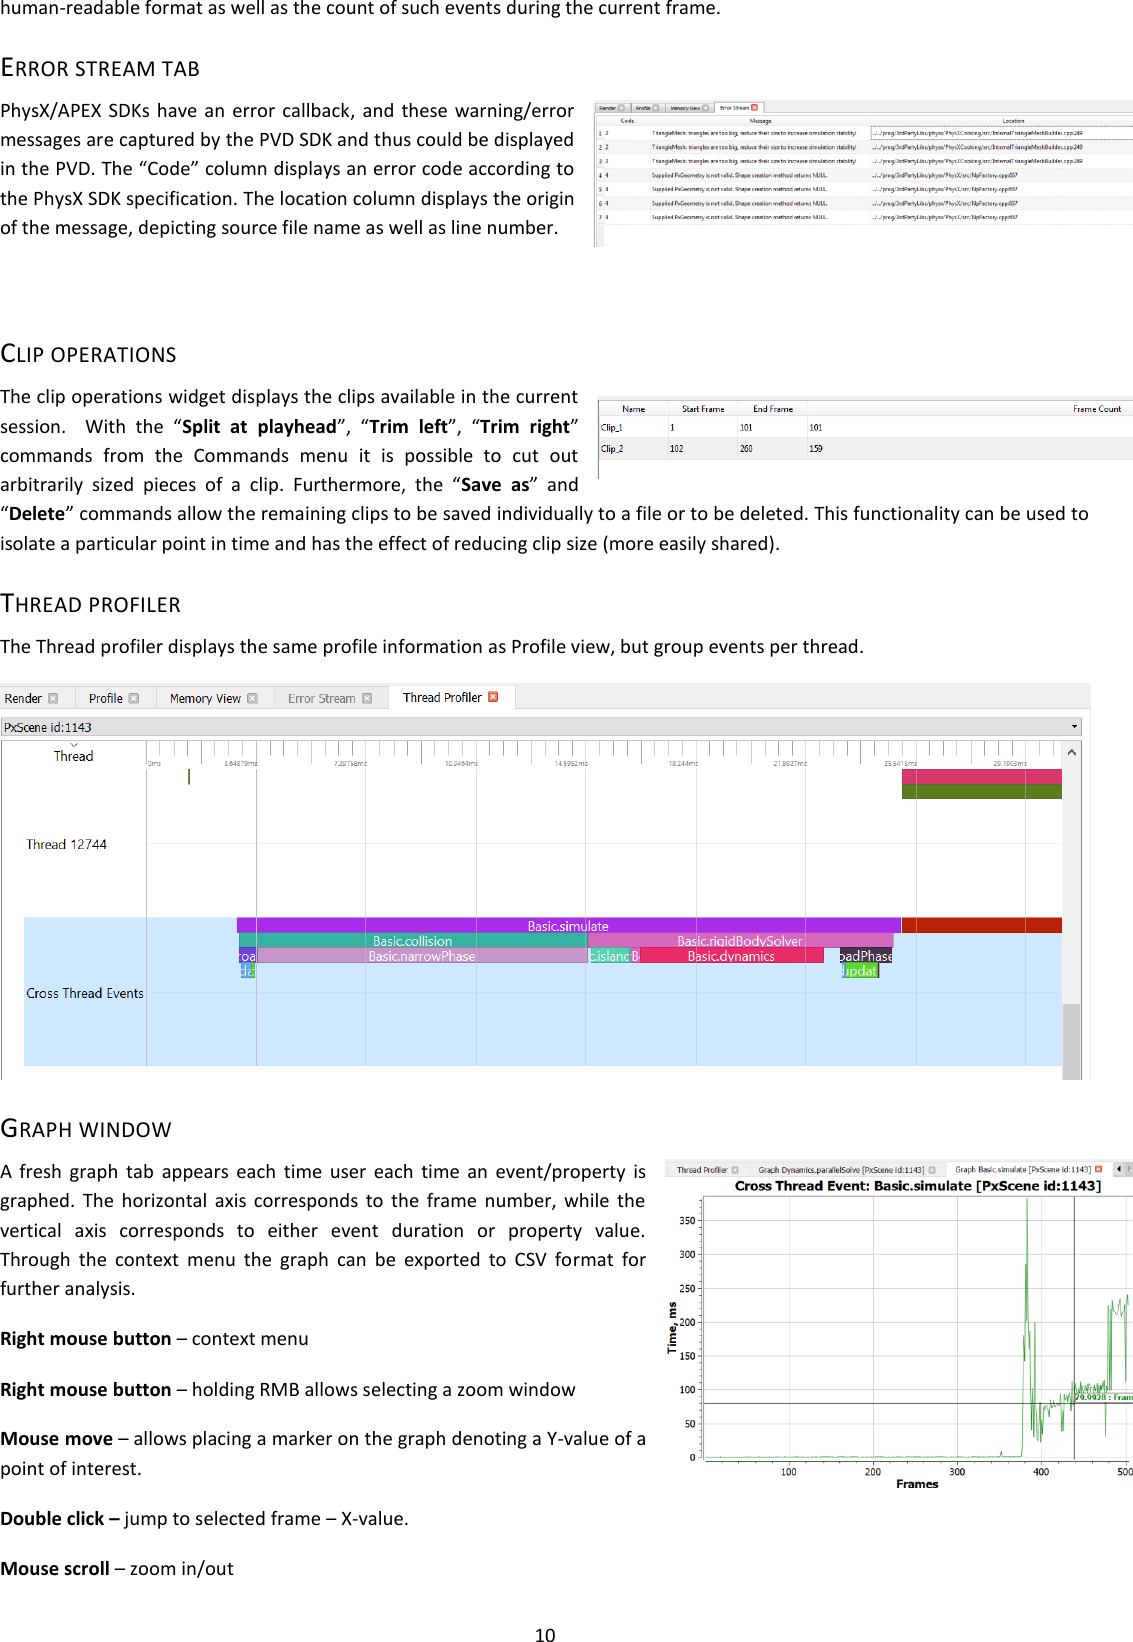Select the Clip_1 row in the clips table
This screenshot has height=1642, width=1133.
pos(865,427)
